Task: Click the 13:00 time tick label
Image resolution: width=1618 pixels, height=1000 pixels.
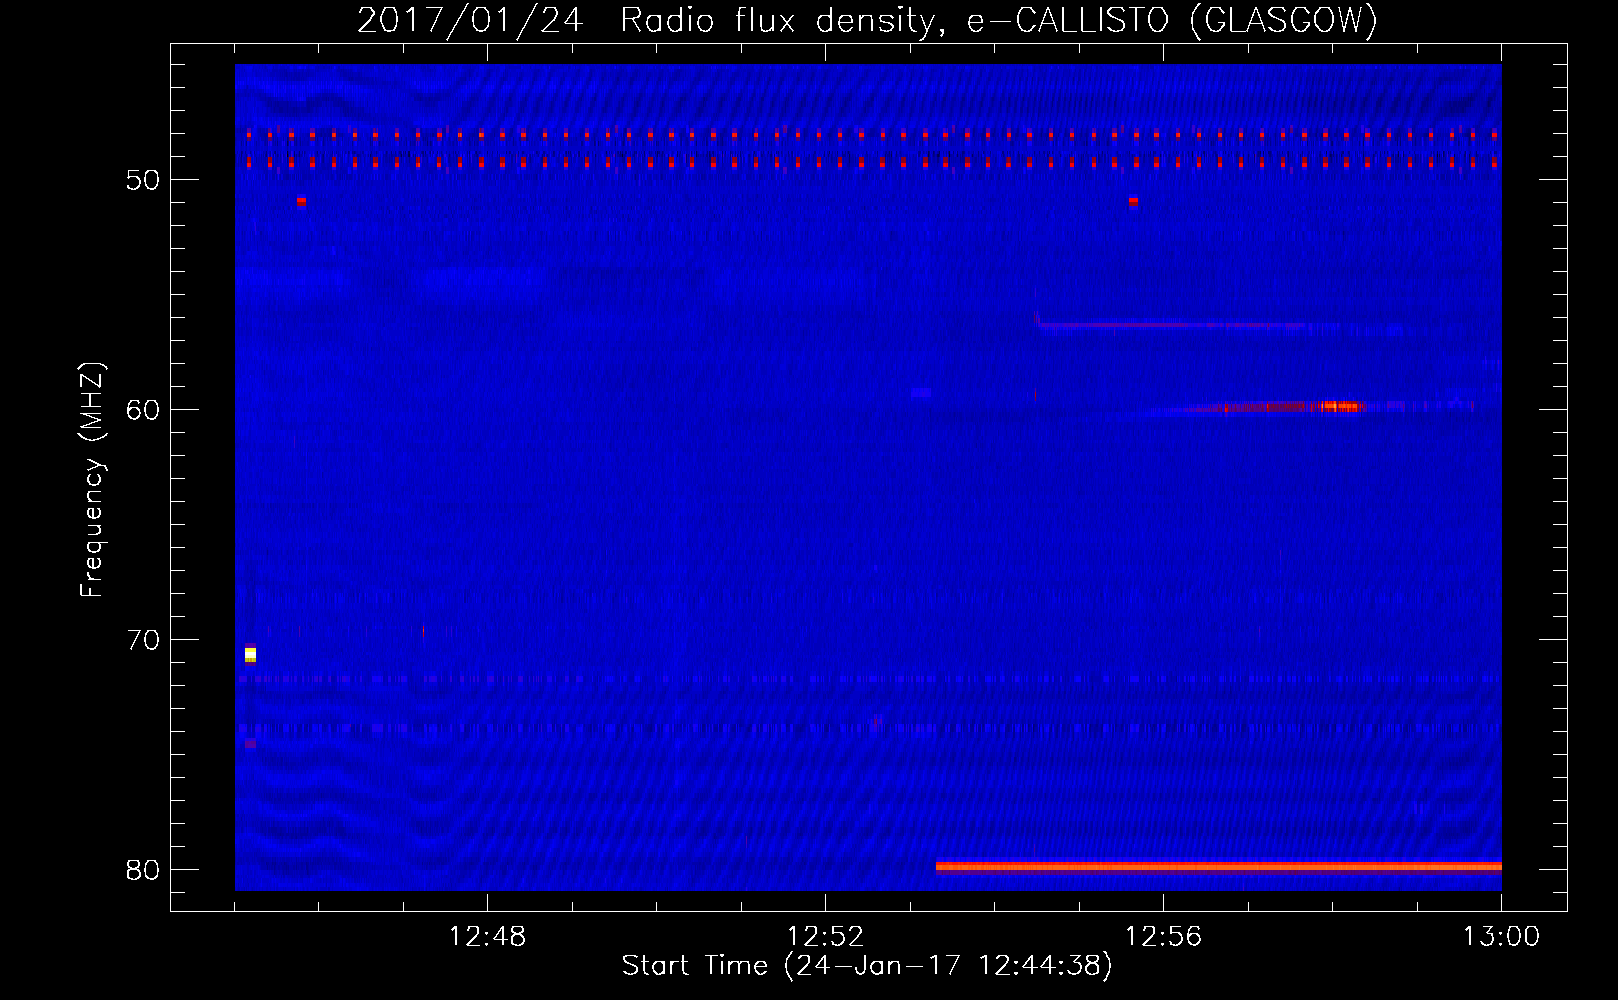Action: (x=1501, y=936)
